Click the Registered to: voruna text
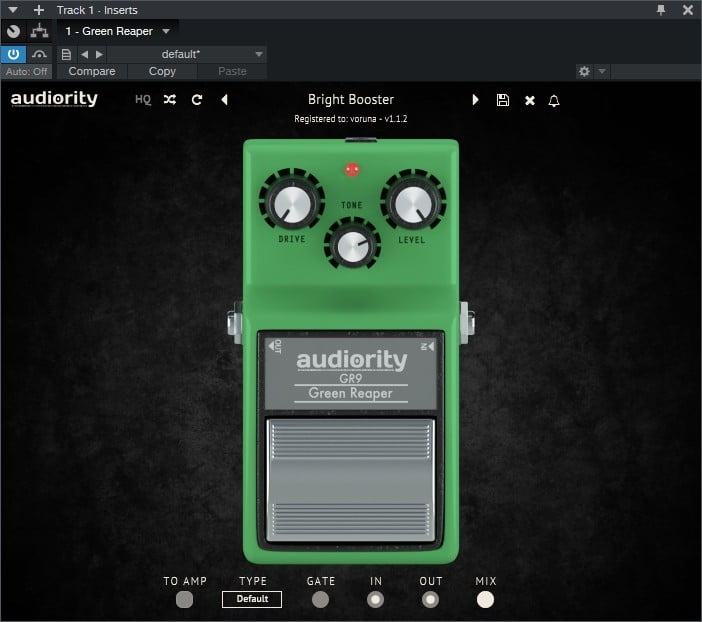Screen dimensions: 702x622 [x=351, y=119]
